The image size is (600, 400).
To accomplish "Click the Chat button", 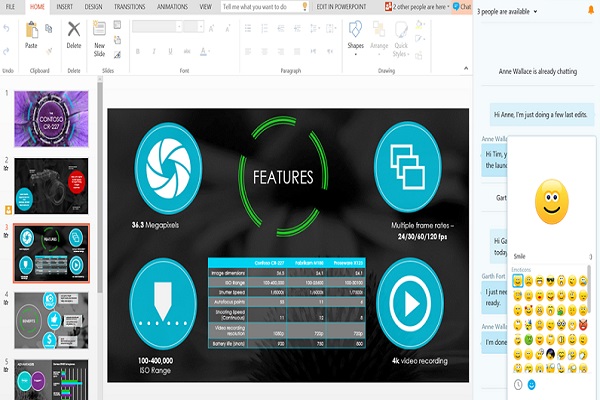I will [x=462, y=7].
